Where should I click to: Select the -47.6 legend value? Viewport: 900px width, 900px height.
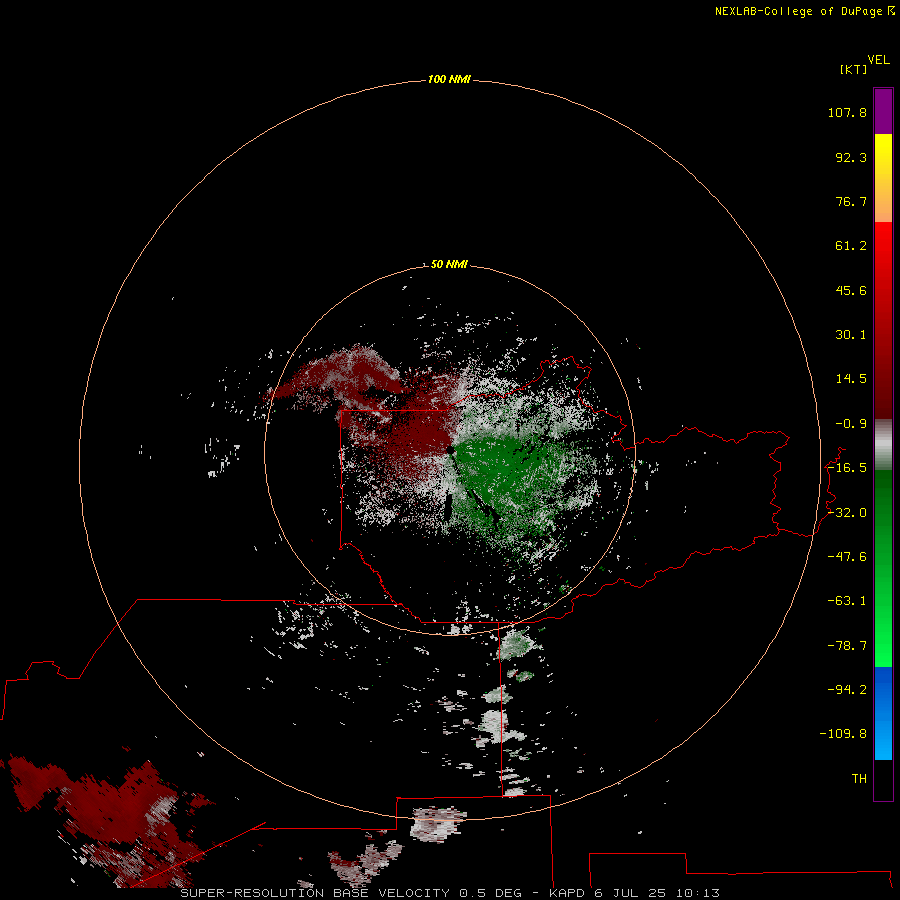point(847,557)
